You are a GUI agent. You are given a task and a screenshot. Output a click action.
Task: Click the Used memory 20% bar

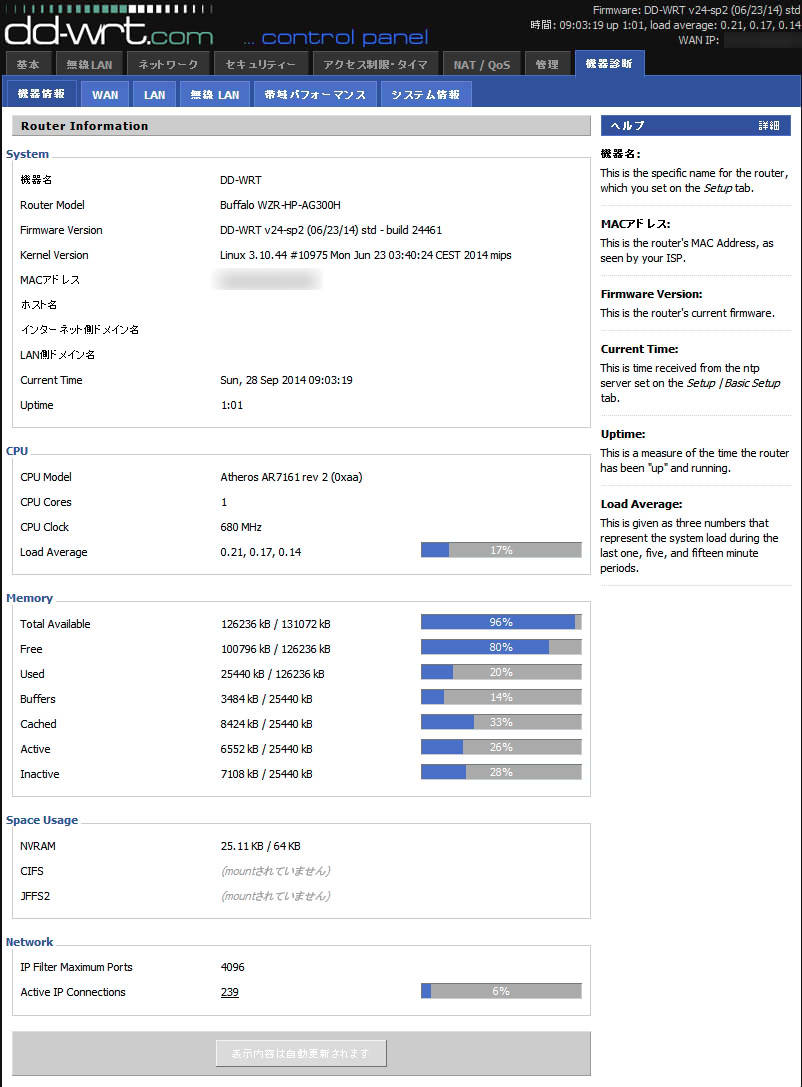pyautogui.click(x=501, y=672)
